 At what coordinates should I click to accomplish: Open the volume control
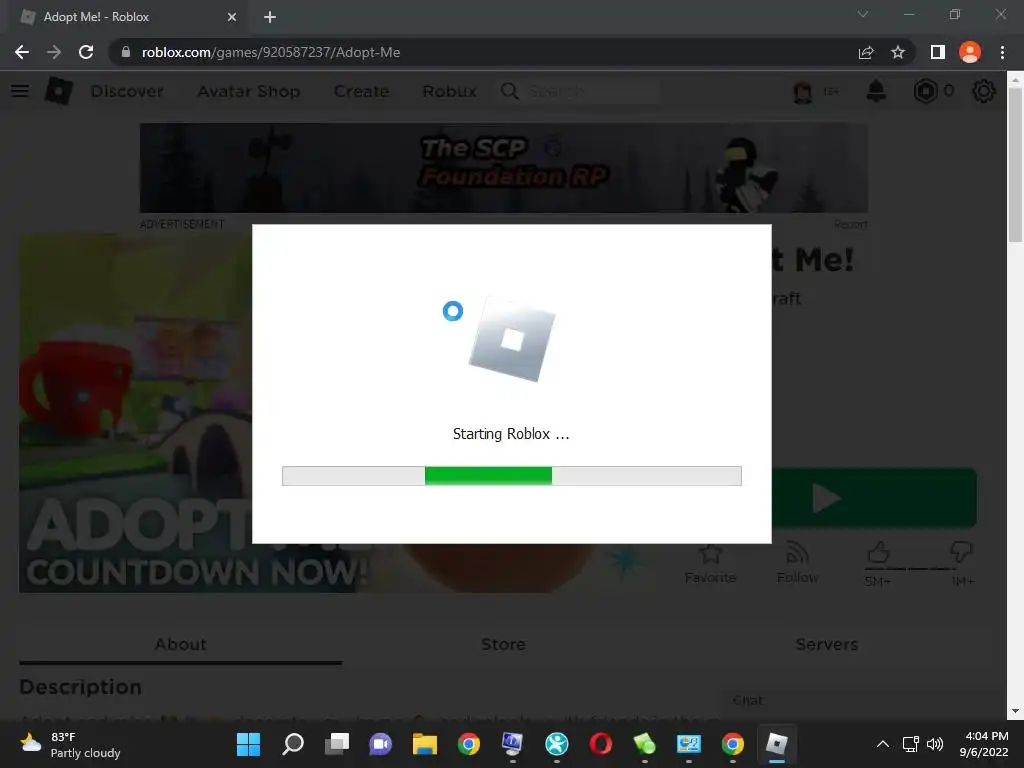[x=935, y=744]
